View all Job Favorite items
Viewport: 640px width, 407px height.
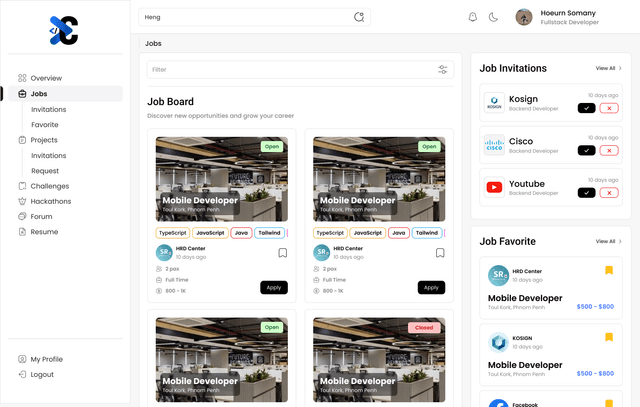pyautogui.click(x=609, y=241)
